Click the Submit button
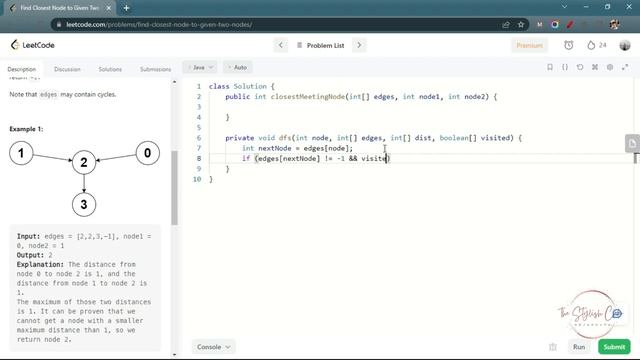Image resolution: width=640 pixels, height=360 pixels. [614, 347]
